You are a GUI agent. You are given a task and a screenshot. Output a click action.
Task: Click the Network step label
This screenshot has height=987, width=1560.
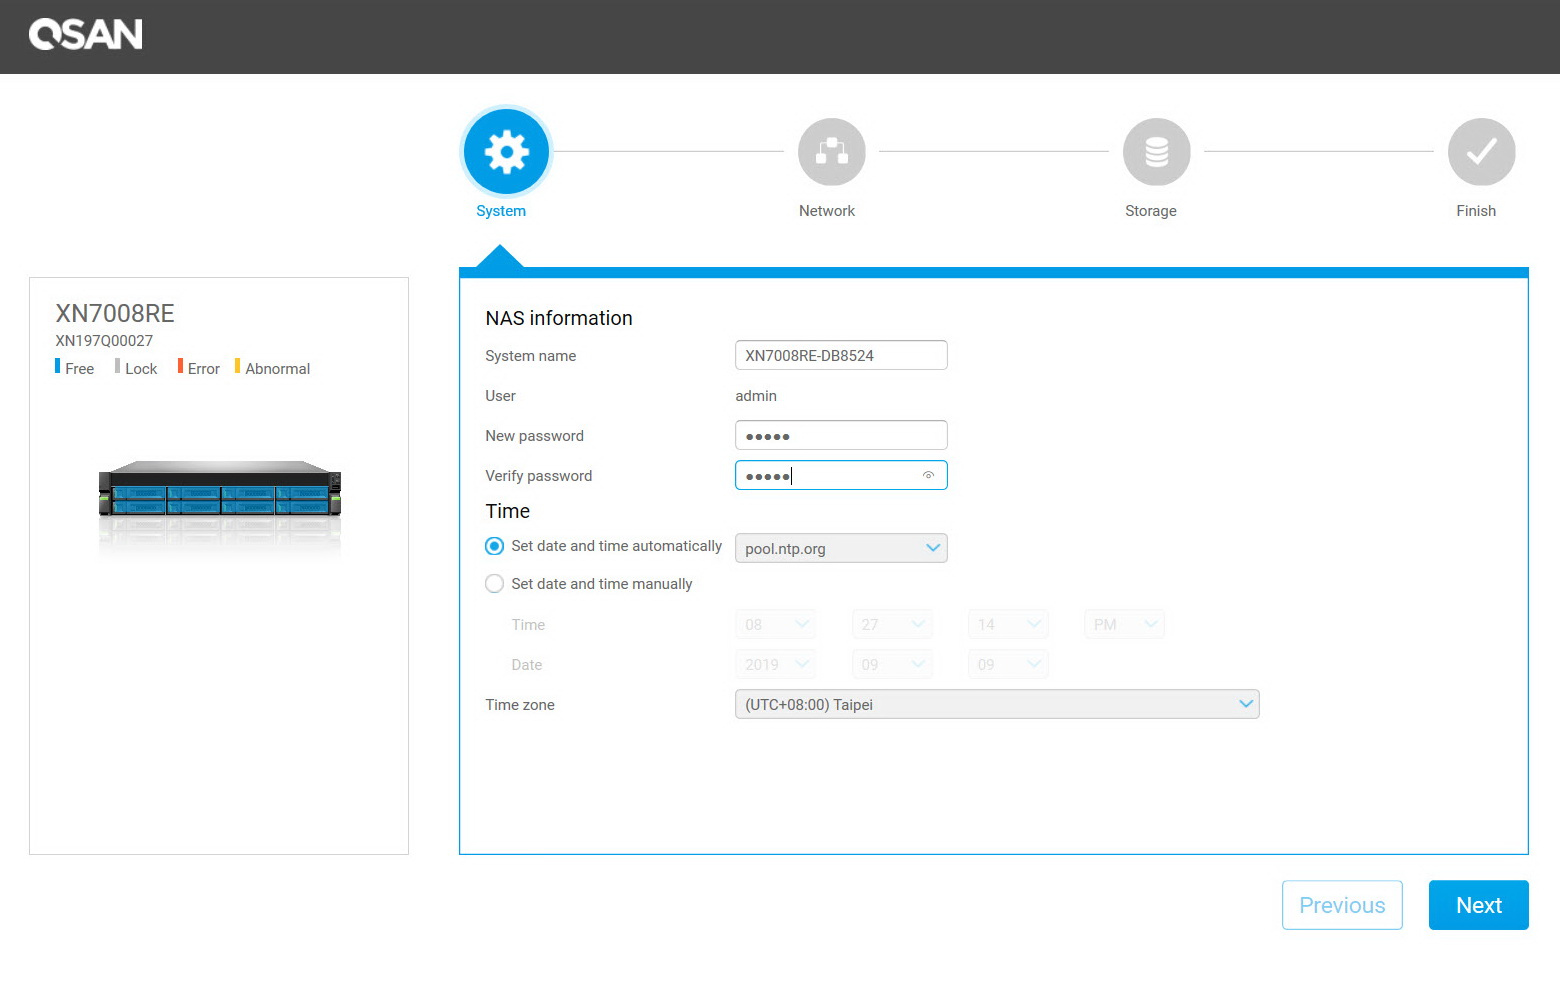click(x=827, y=211)
